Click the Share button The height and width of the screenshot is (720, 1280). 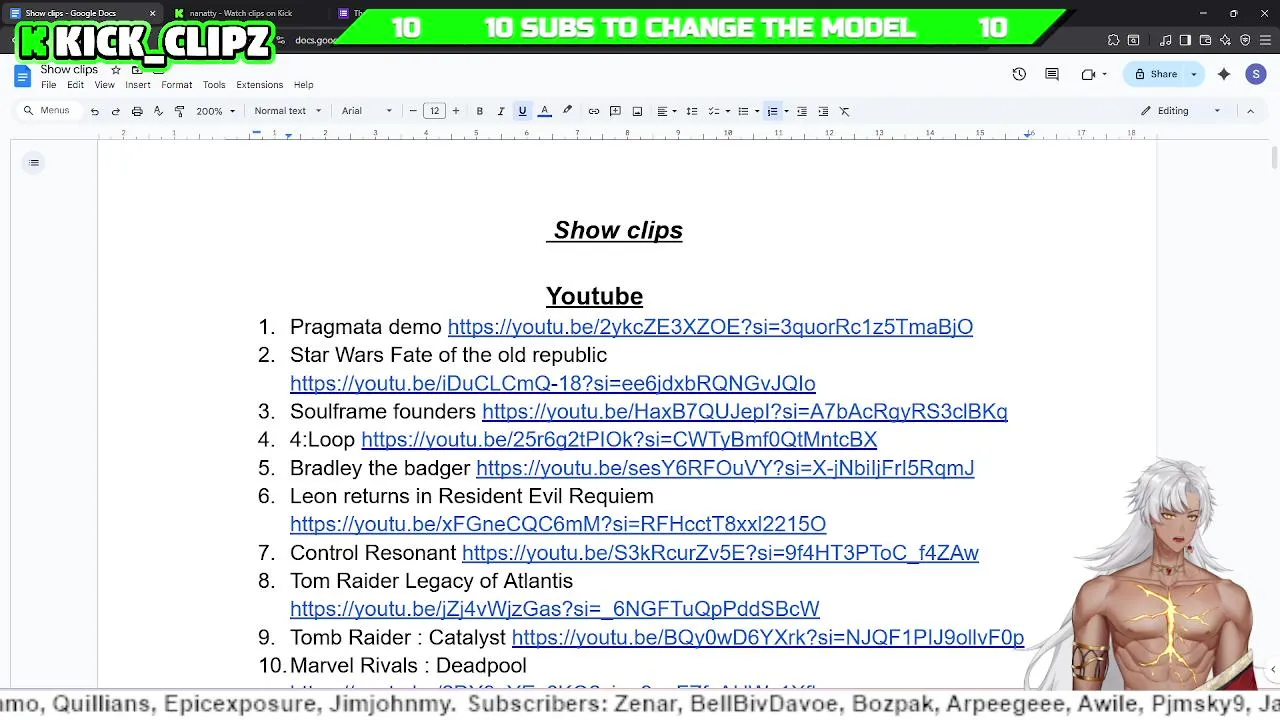coord(1156,74)
